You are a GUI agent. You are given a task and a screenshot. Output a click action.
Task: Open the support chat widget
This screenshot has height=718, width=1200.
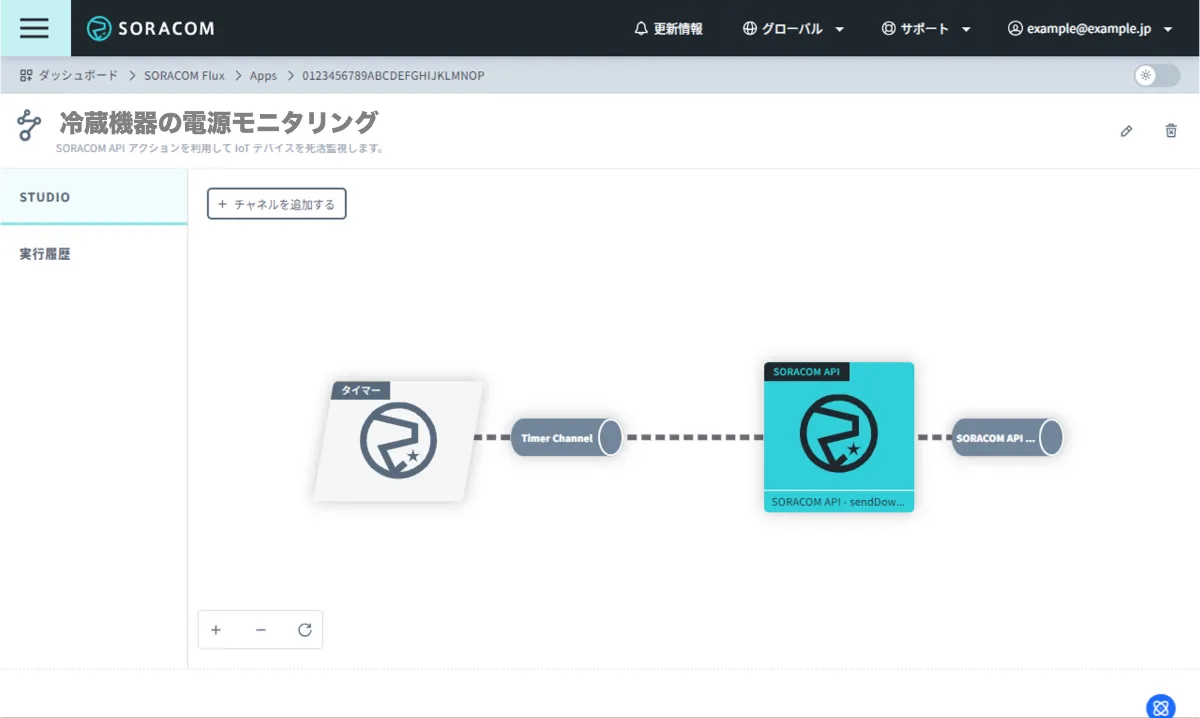pos(1160,707)
